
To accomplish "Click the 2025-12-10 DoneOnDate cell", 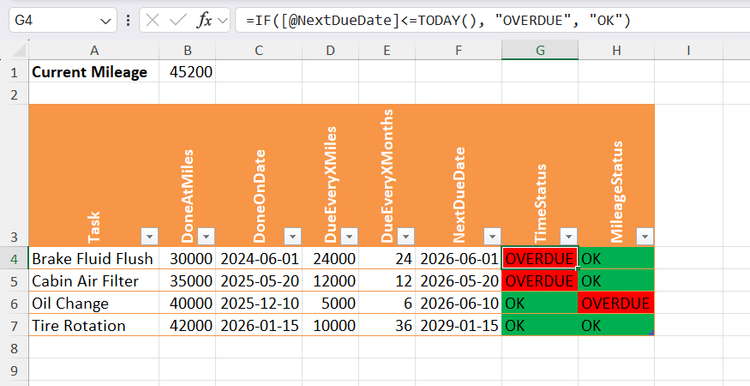I will (x=259, y=303).
